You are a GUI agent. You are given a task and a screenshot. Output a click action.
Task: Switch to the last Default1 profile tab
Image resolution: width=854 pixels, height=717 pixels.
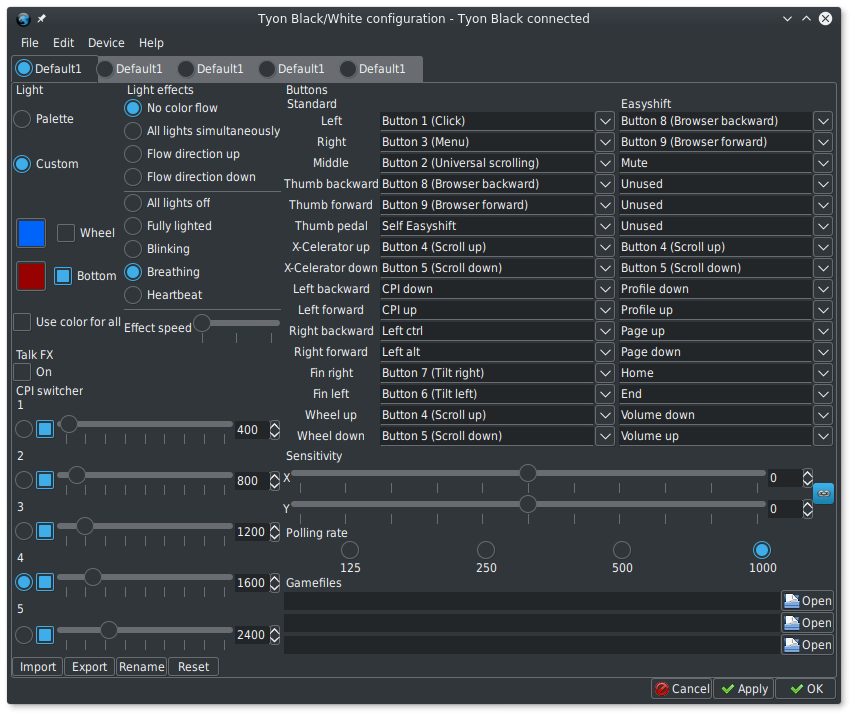[374, 69]
